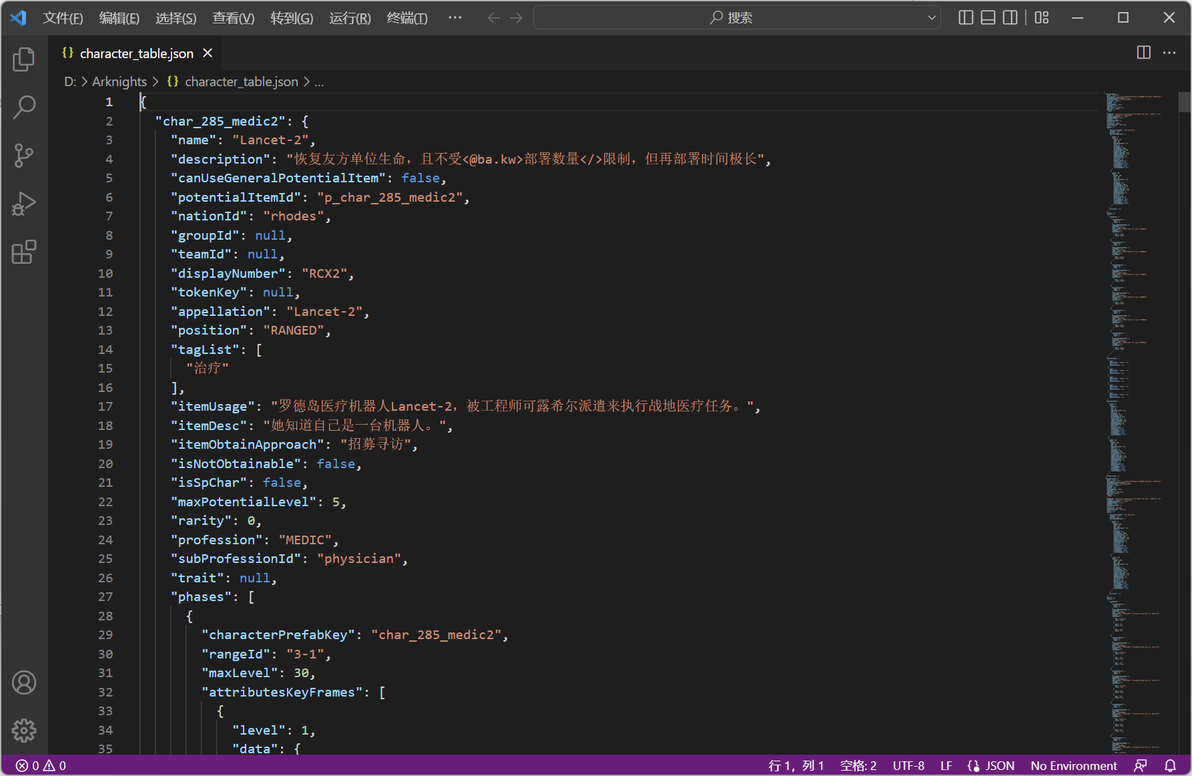Open the search box dropdown arrow

pos(931,17)
